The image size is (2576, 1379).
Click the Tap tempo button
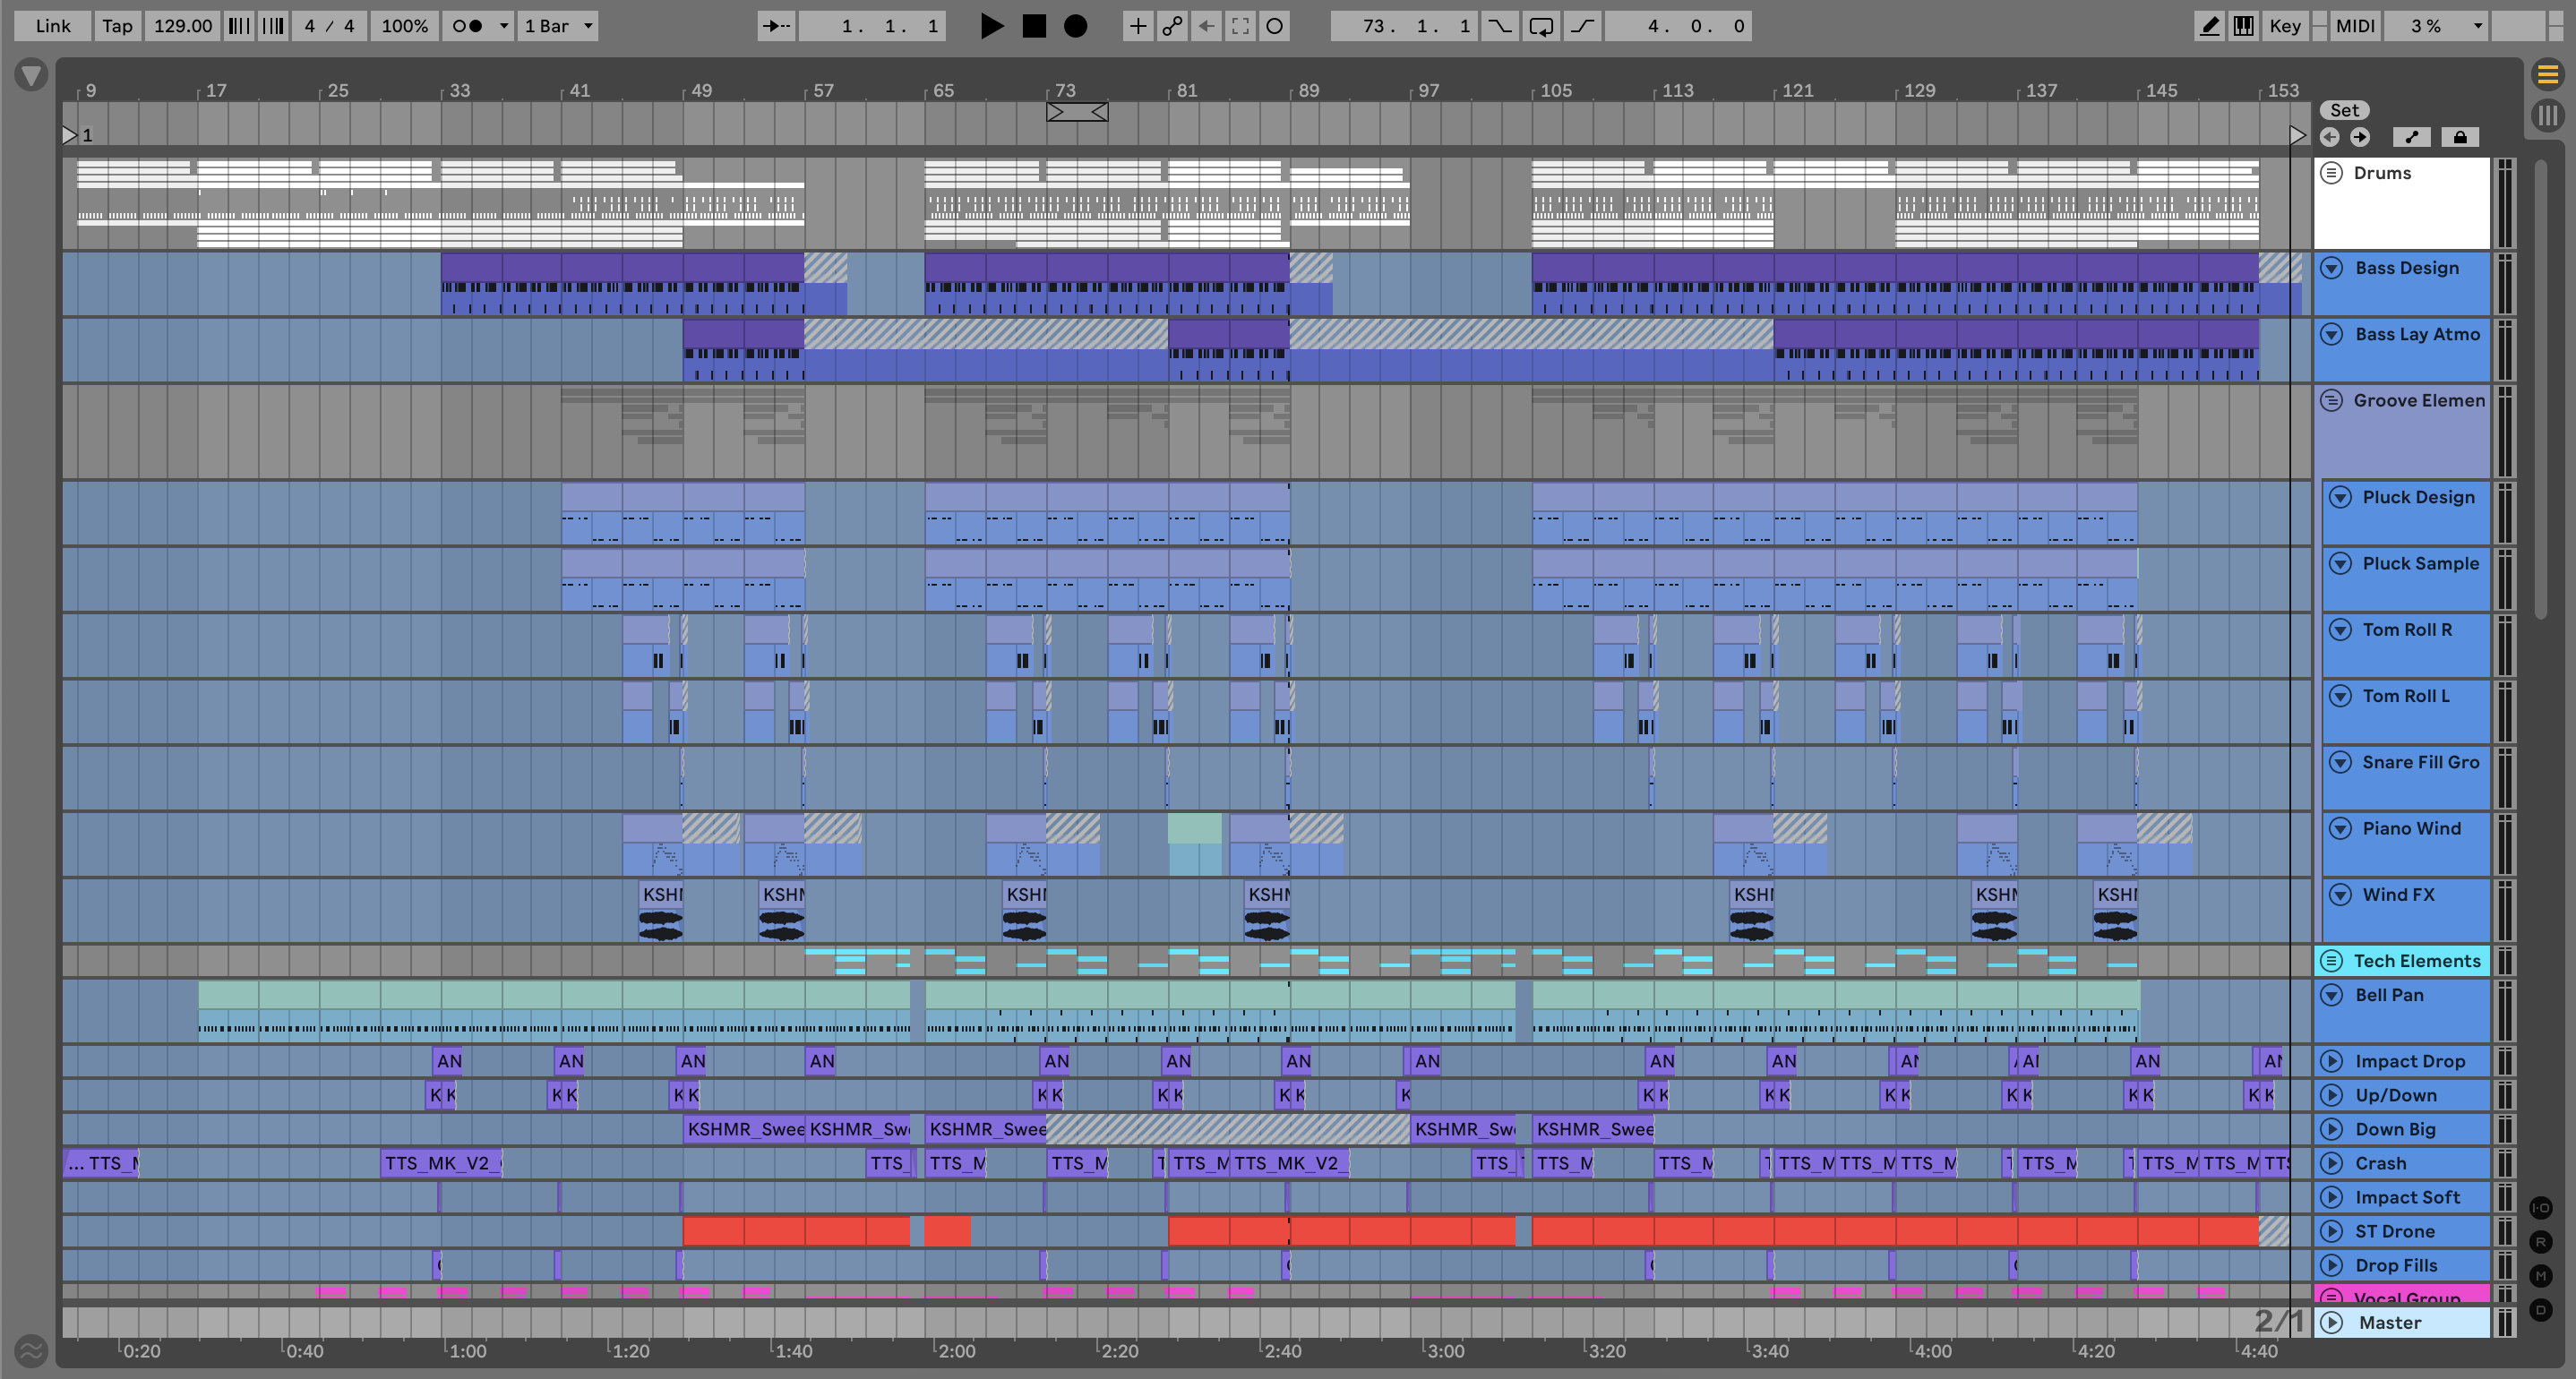(x=117, y=26)
